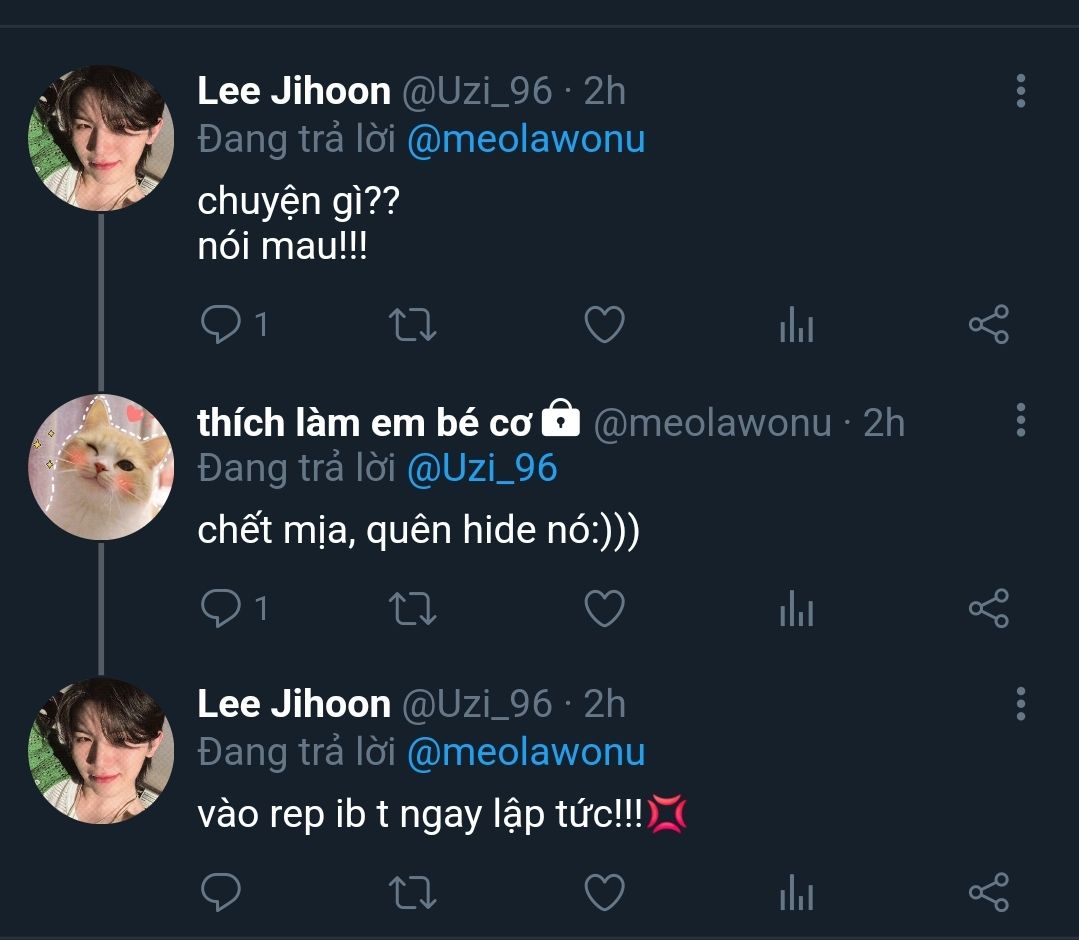Open cat profile picture of meolawonu
The height and width of the screenshot is (940, 1079).
(101, 467)
